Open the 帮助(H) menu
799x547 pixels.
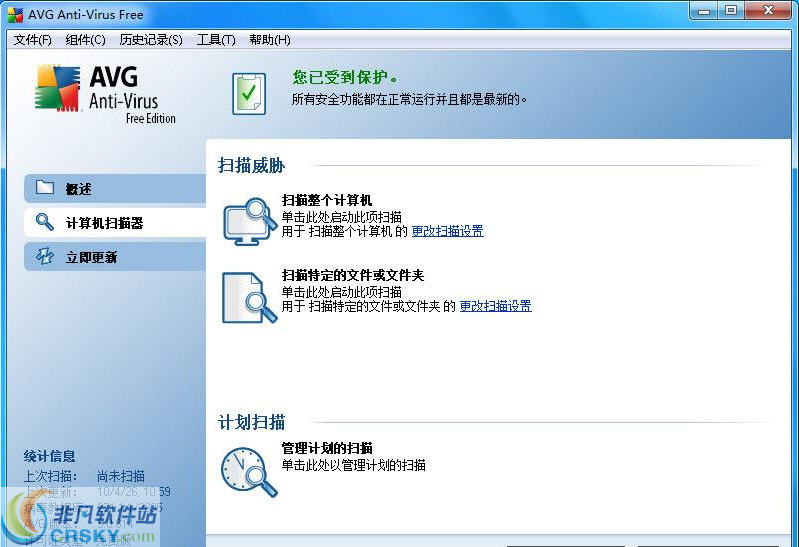tap(270, 40)
